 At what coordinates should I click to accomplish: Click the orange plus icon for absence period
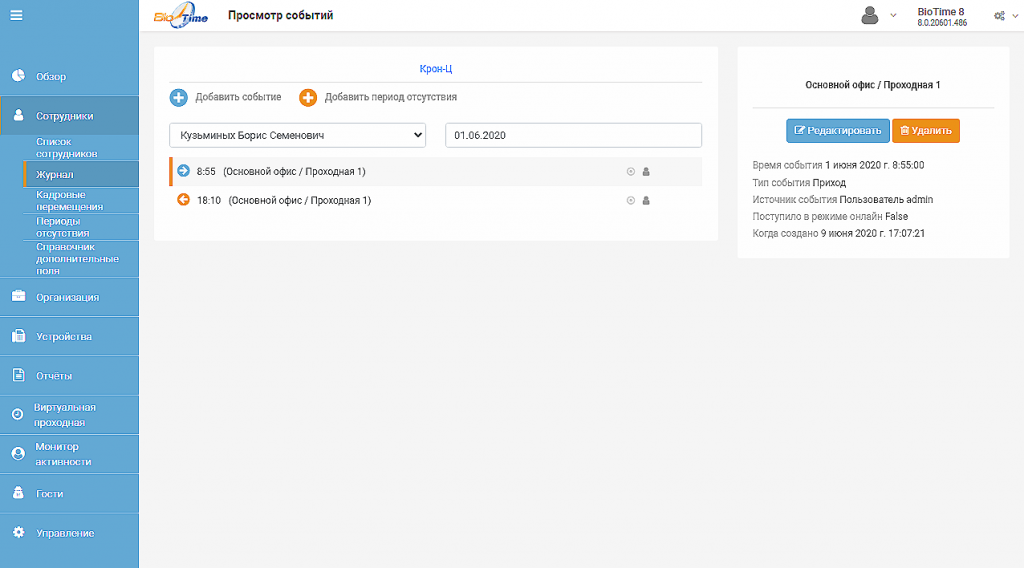click(308, 97)
